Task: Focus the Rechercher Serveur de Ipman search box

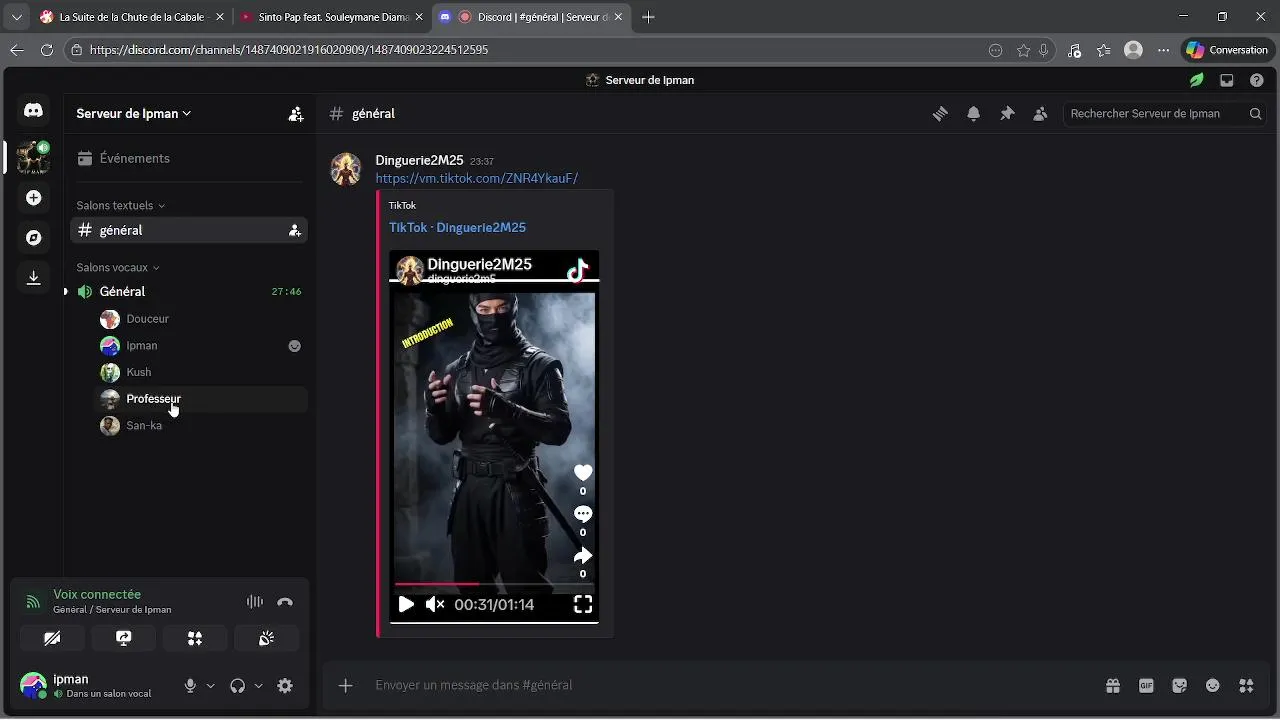Action: pos(1166,114)
